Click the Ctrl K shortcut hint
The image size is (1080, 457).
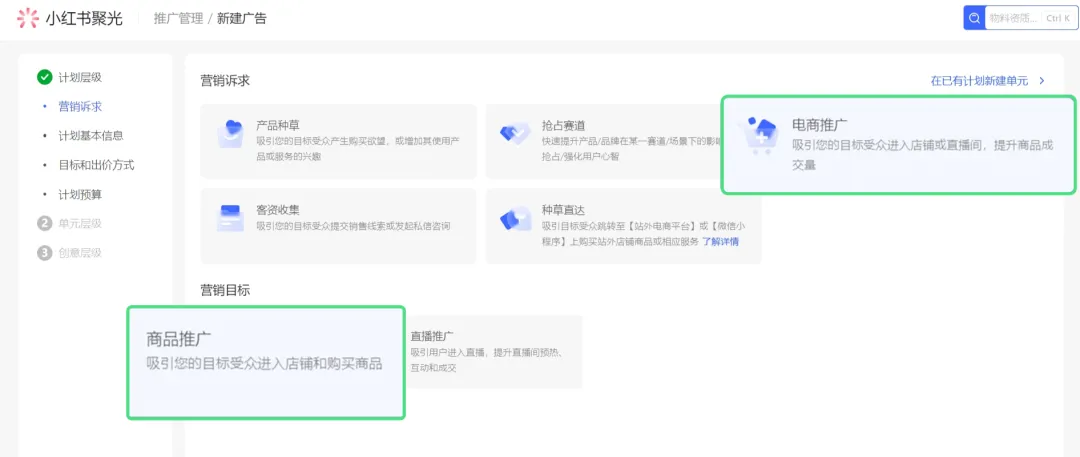pos(1058,19)
